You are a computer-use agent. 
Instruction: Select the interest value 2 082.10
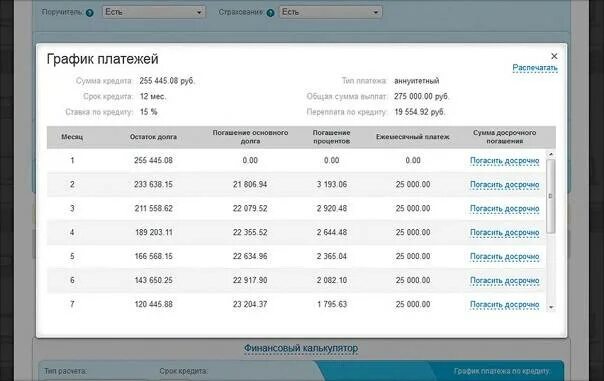(x=332, y=280)
